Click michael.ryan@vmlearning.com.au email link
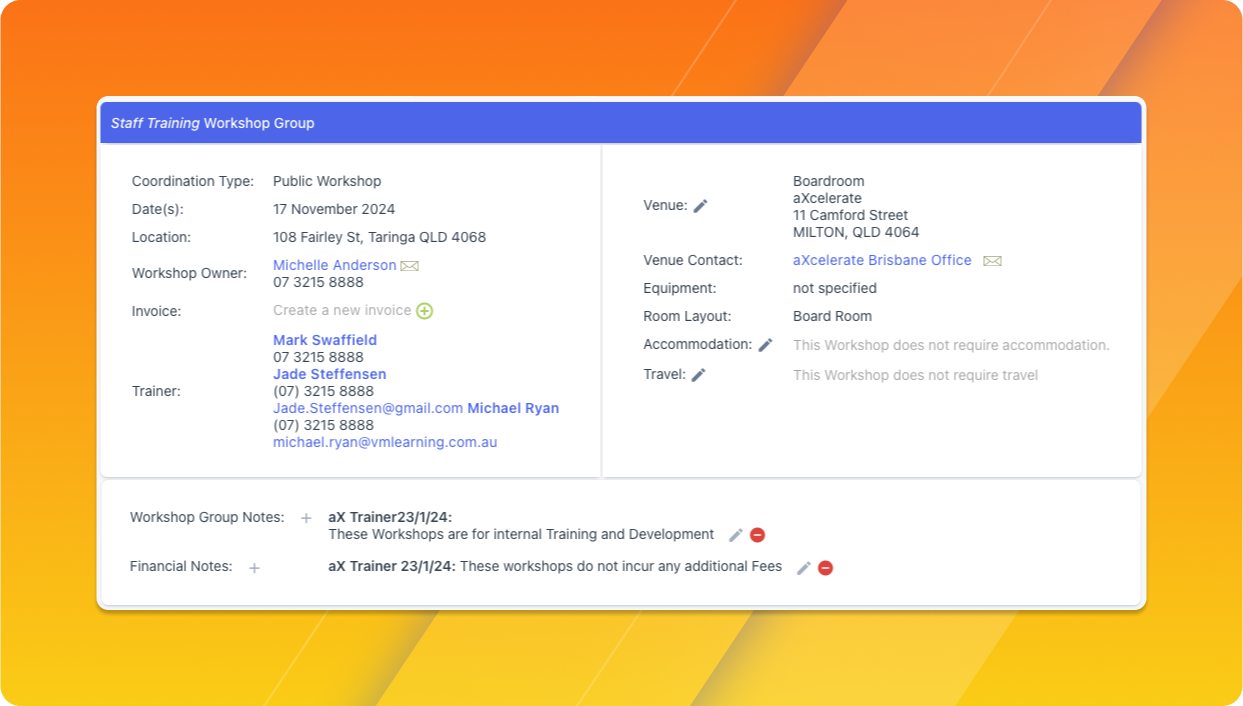 coord(385,442)
